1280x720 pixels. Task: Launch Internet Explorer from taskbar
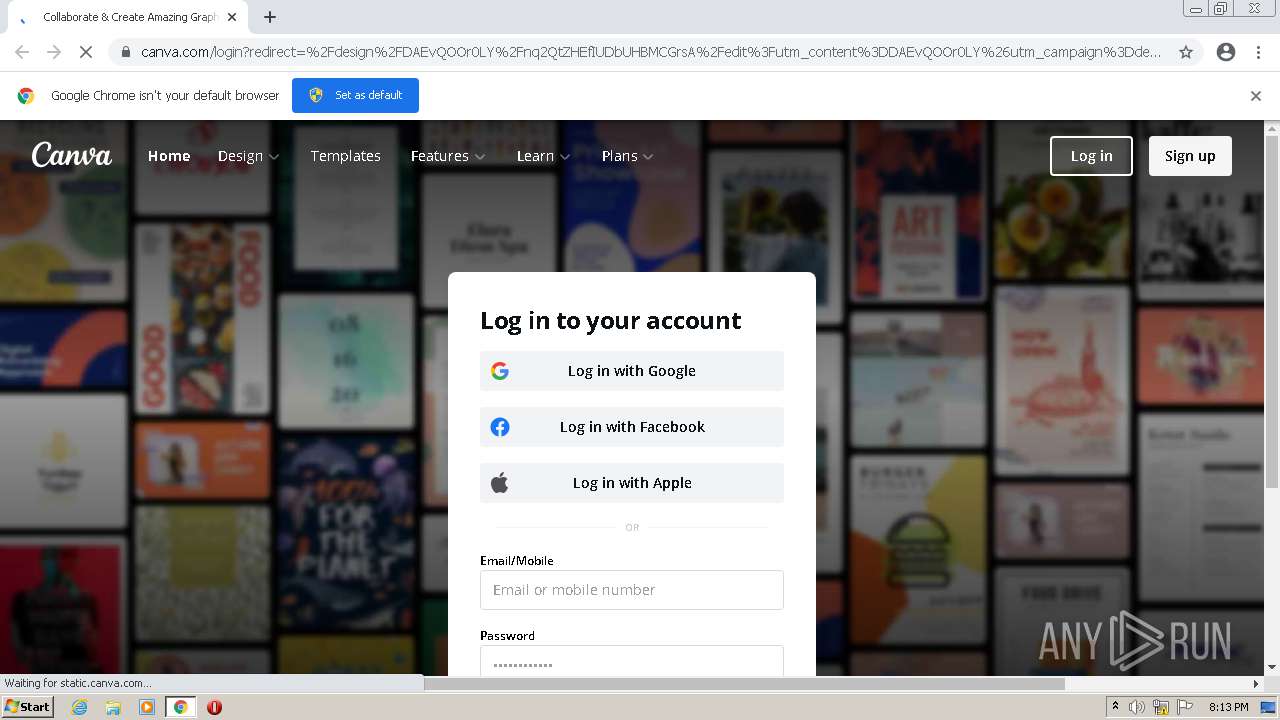click(79, 707)
